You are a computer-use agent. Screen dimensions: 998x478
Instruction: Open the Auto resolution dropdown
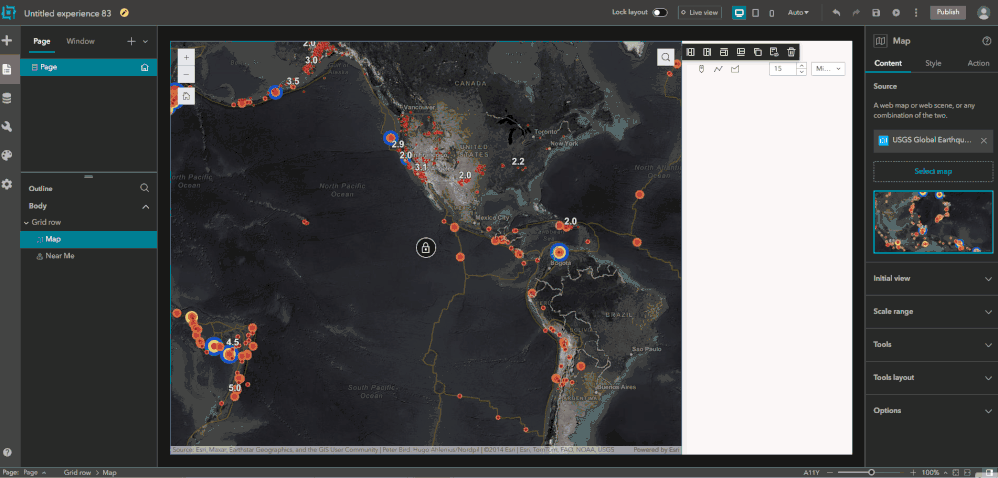(x=798, y=13)
